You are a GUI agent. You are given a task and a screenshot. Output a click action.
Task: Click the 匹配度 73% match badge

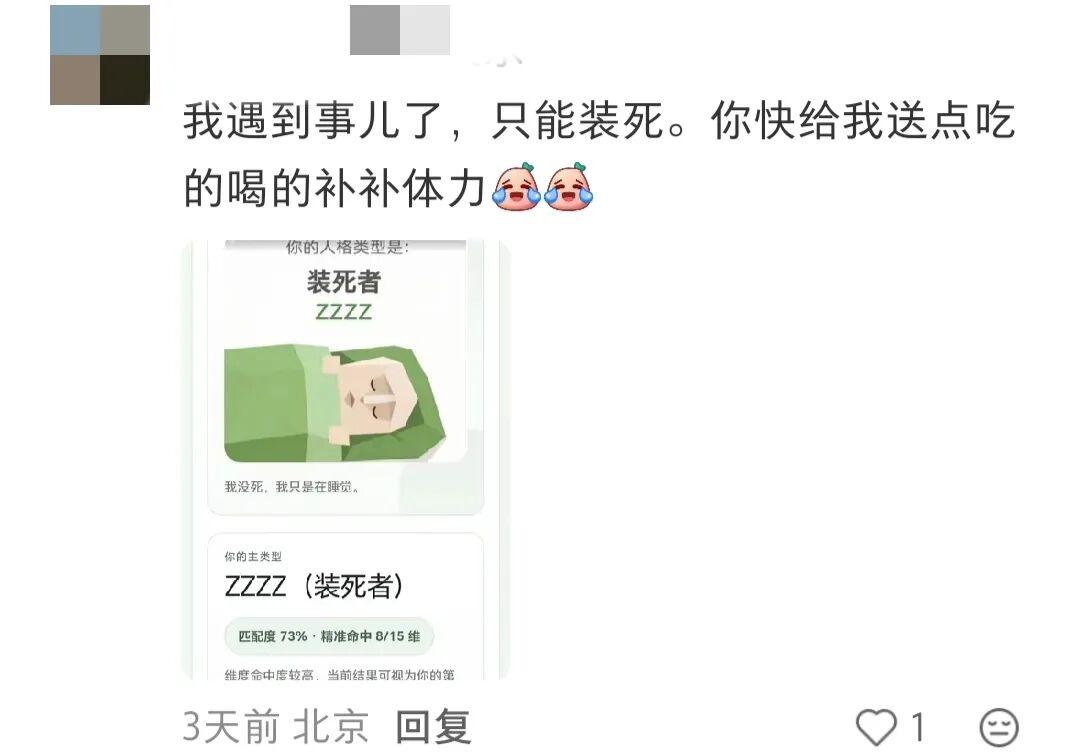click(329, 636)
